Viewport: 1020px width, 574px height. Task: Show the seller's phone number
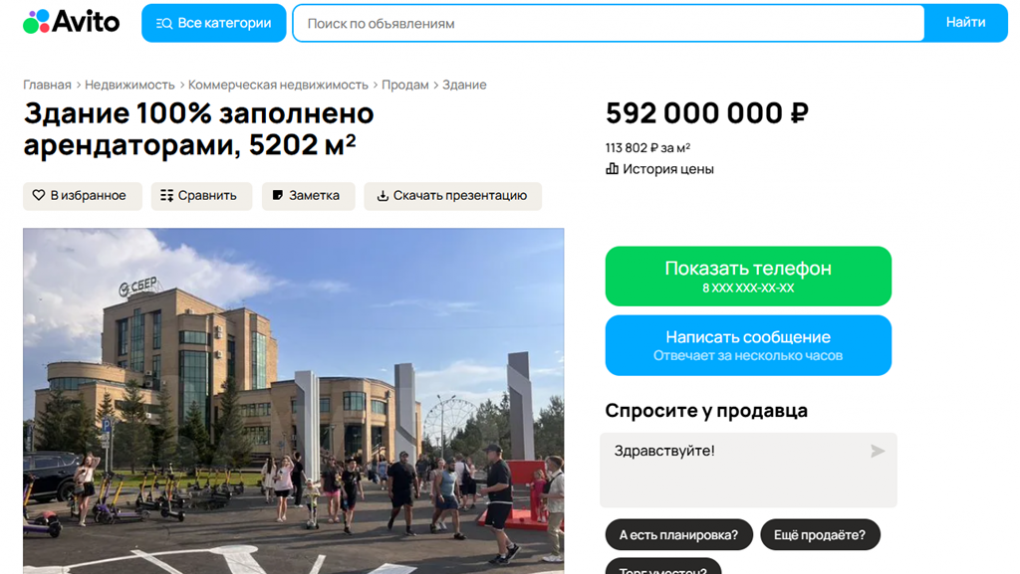click(748, 276)
